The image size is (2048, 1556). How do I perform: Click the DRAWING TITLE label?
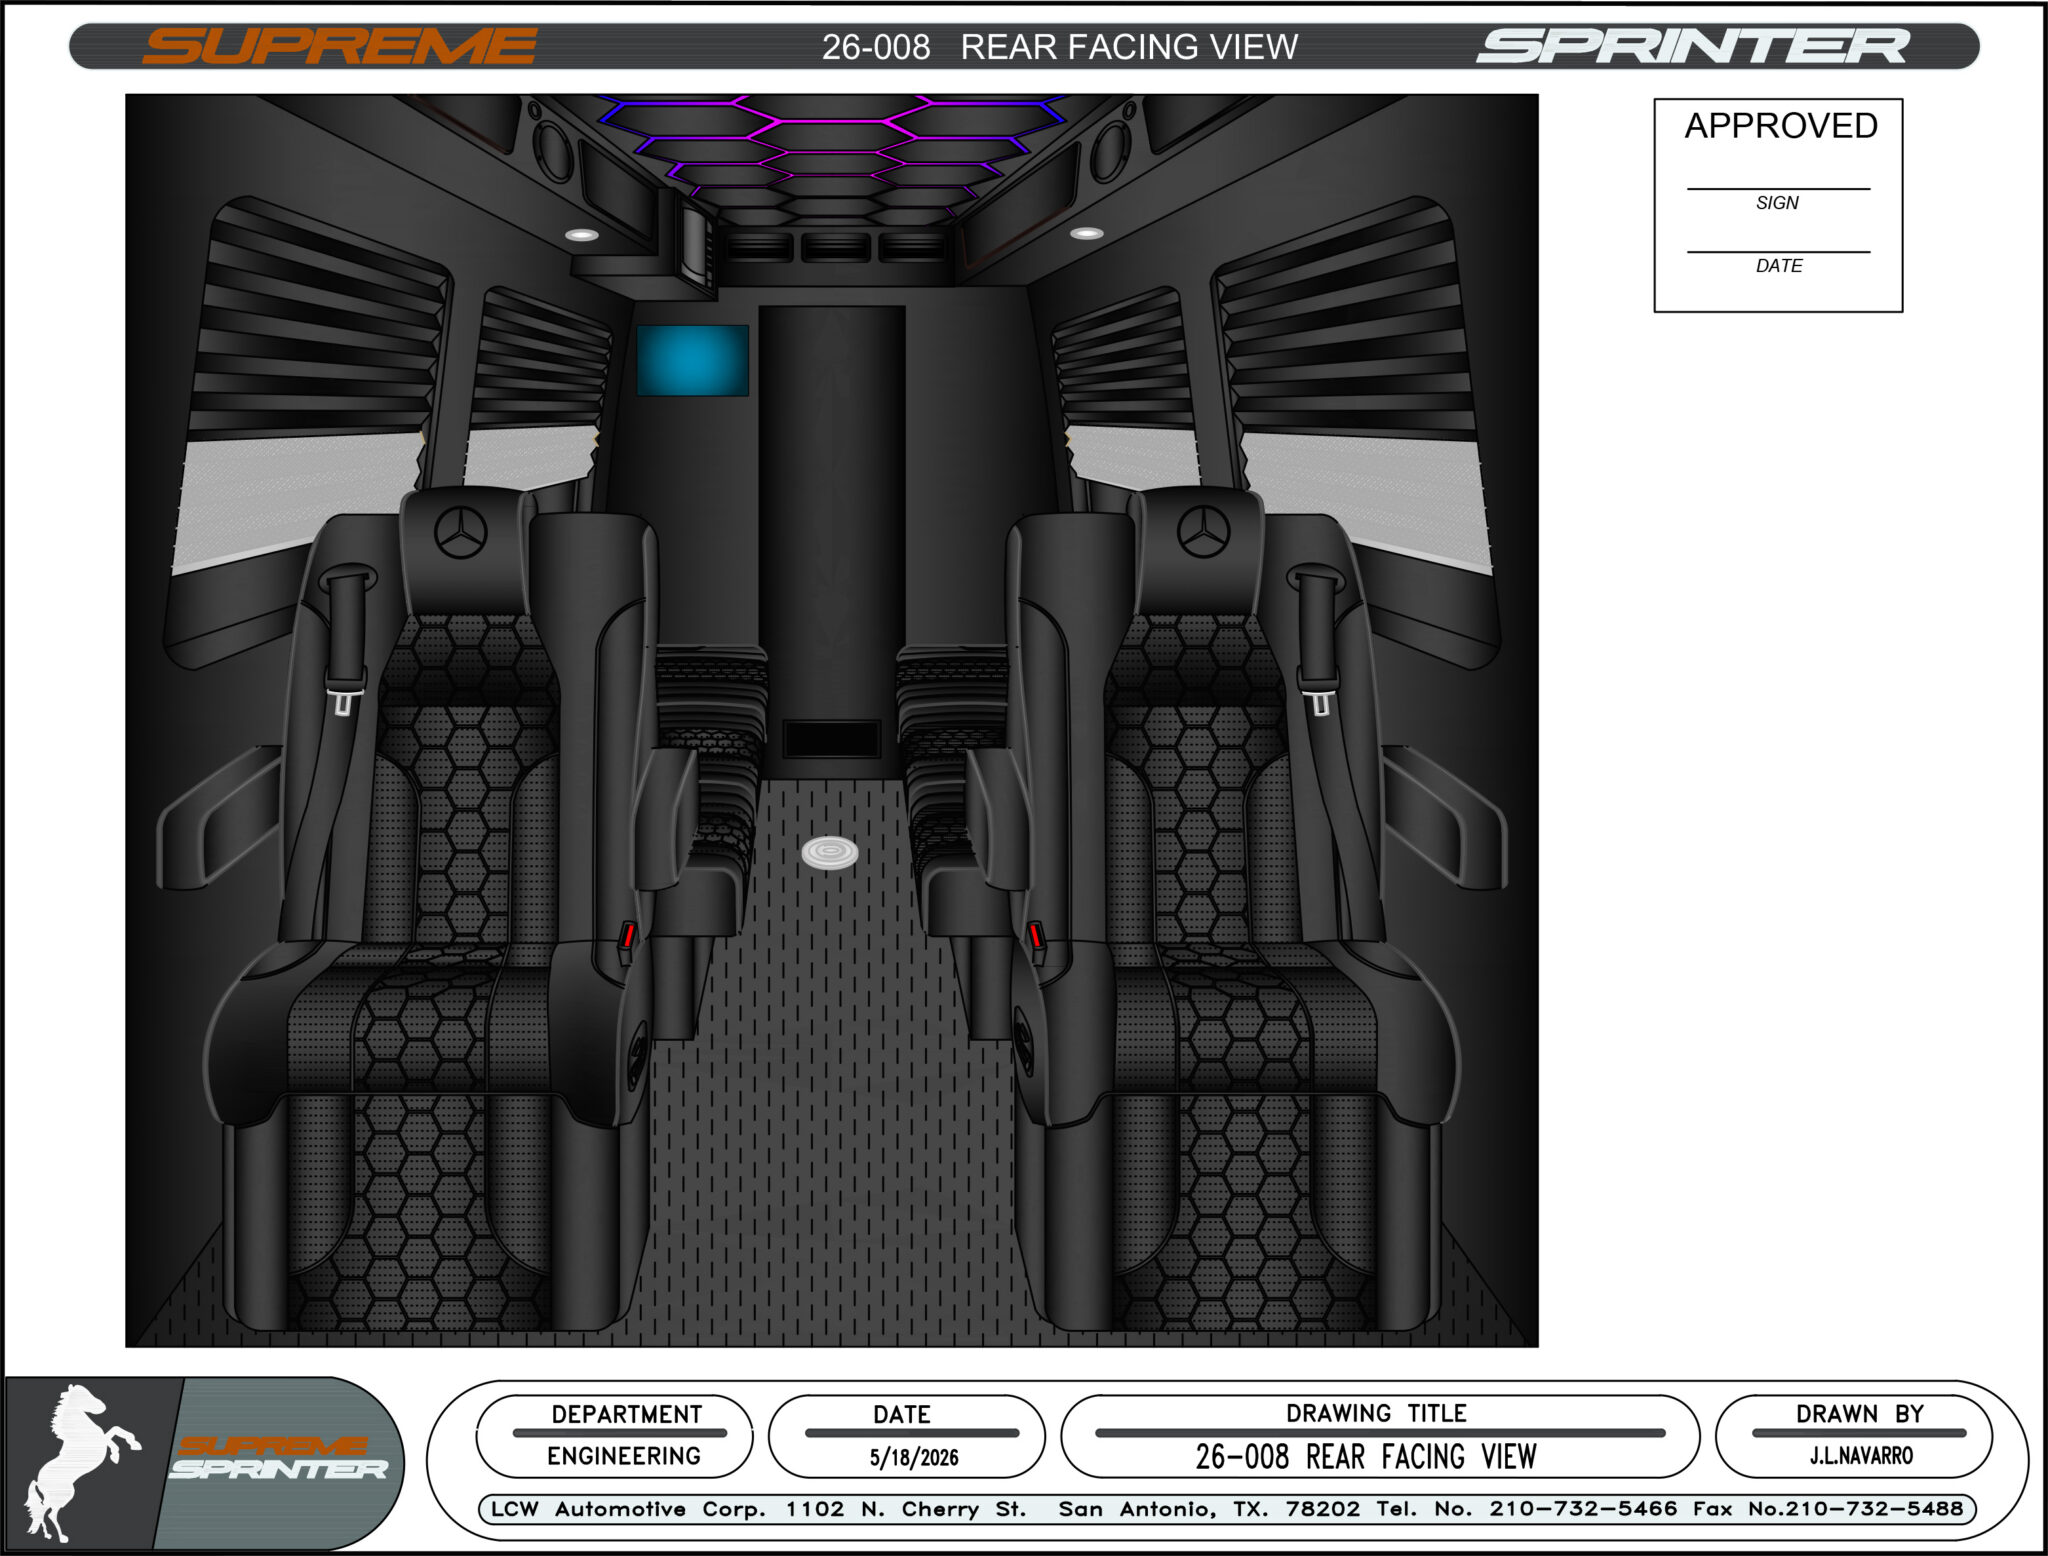click(1376, 1413)
